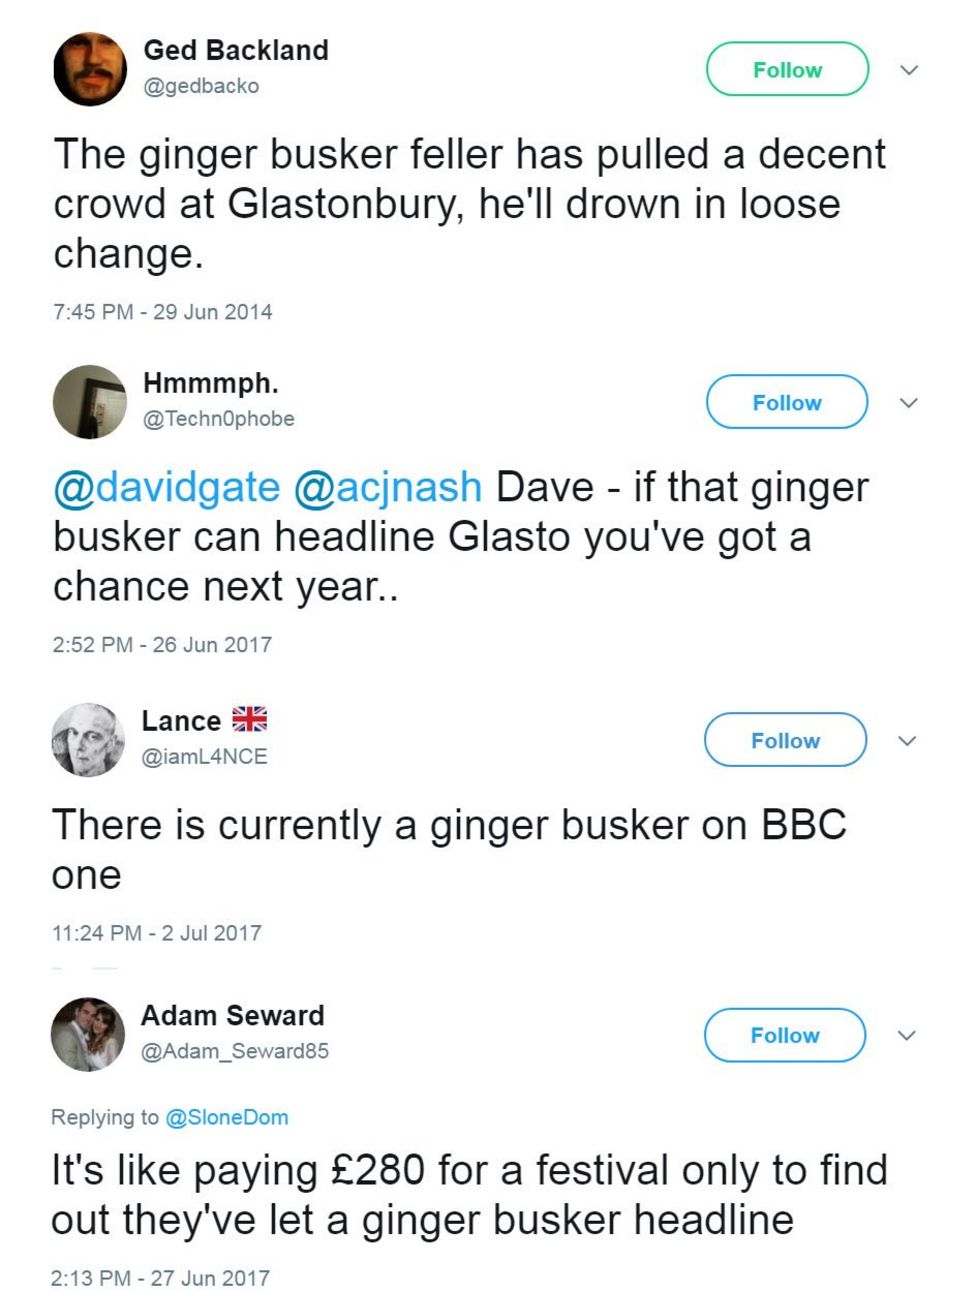Click the UK flag emoji beside Lance
Screen dimensions: 976x1292
pos(249,718)
